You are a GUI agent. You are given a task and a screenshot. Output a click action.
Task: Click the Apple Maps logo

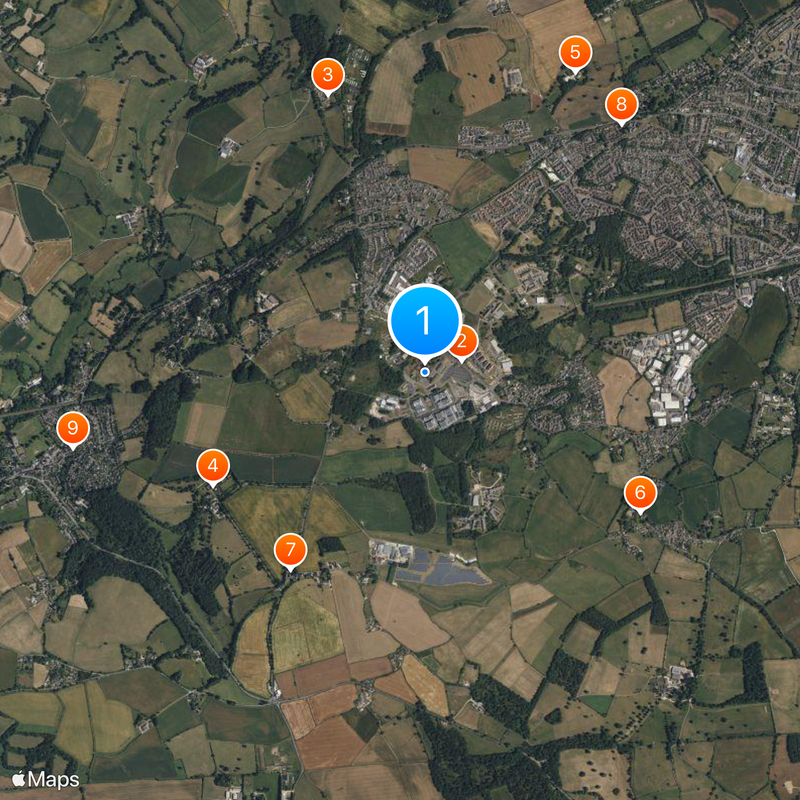tap(46, 779)
